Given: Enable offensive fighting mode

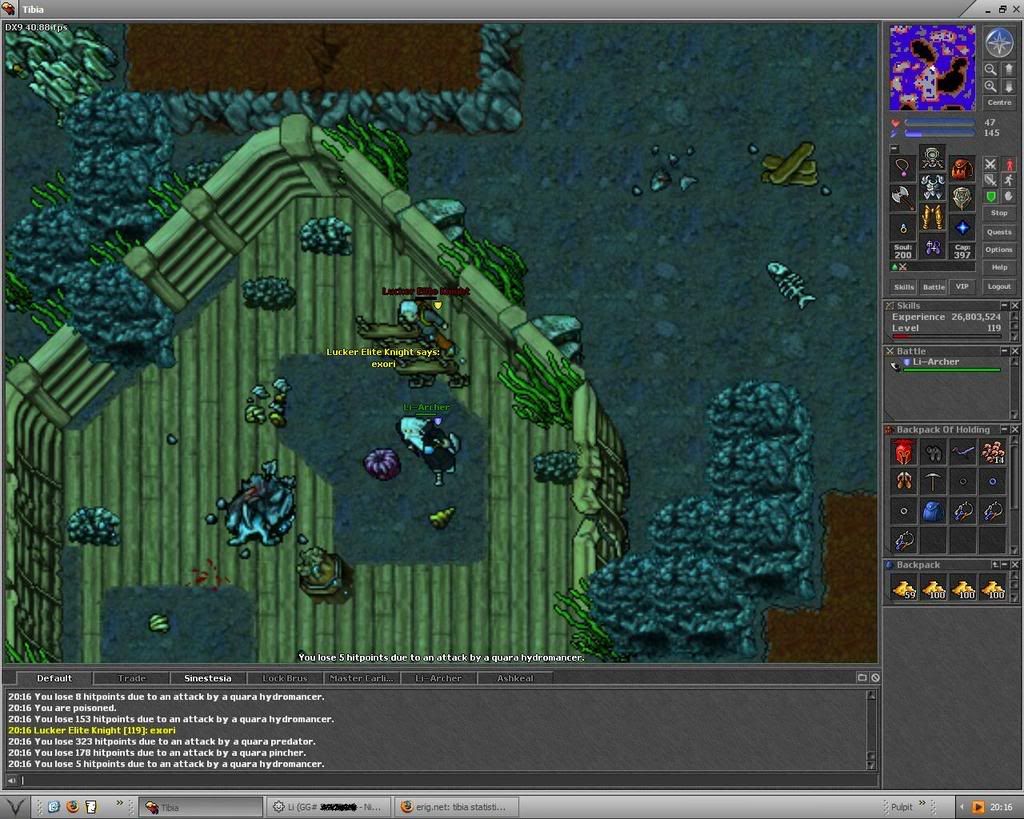Looking at the screenshot, I should pyautogui.click(x=991, y=165).
